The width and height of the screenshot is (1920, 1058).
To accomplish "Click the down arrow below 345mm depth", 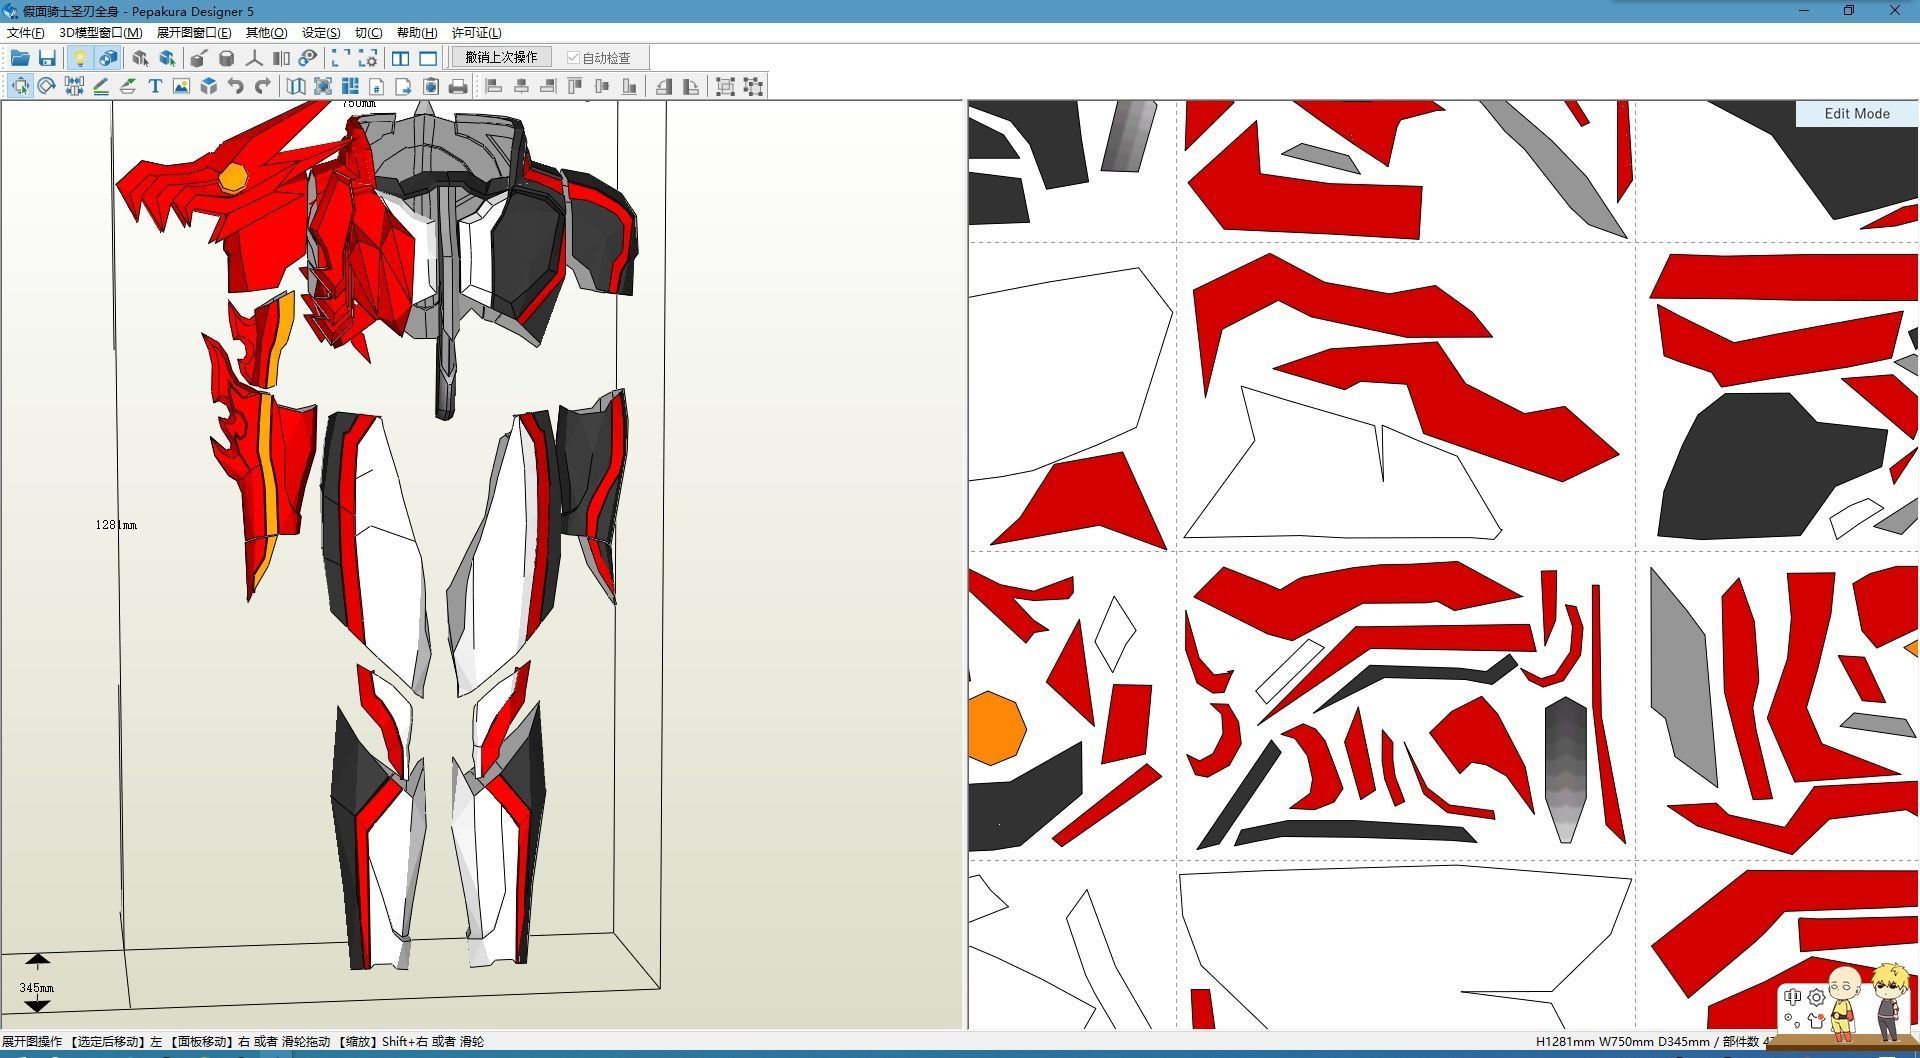I will [37, 1004].
